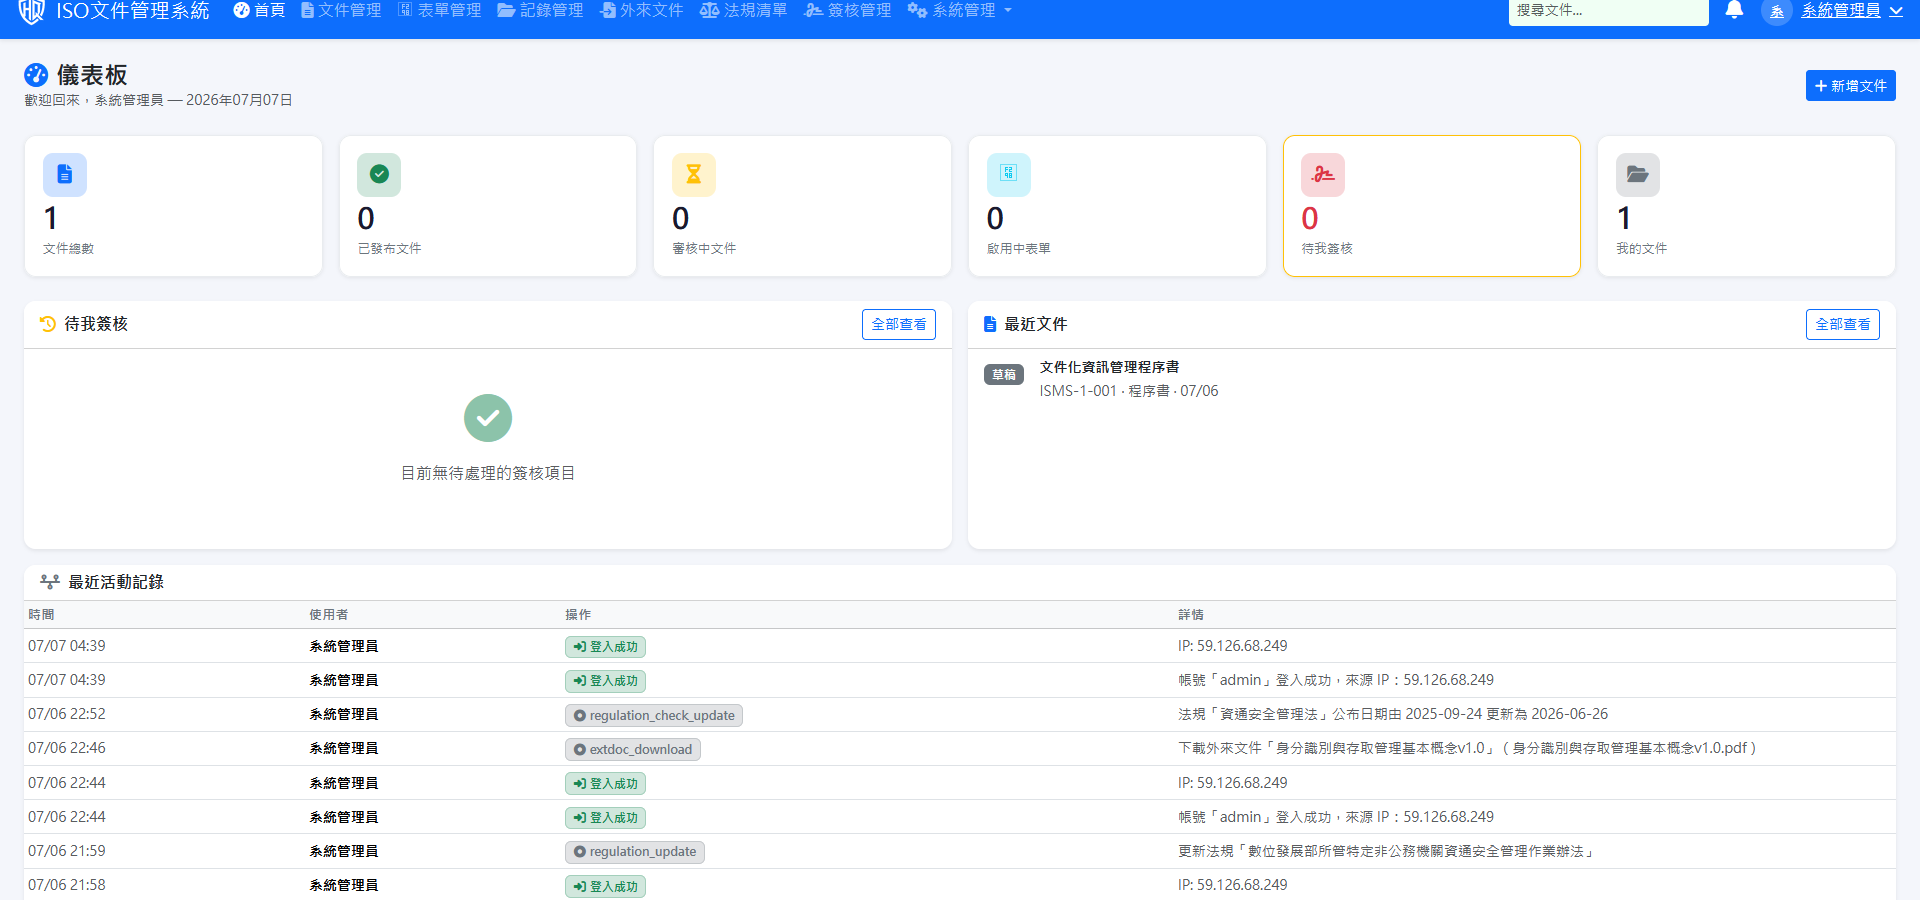Click ISMS-1-001 document metadata line
Screen dimensions: 1920x900
[x=1129, y=391]
